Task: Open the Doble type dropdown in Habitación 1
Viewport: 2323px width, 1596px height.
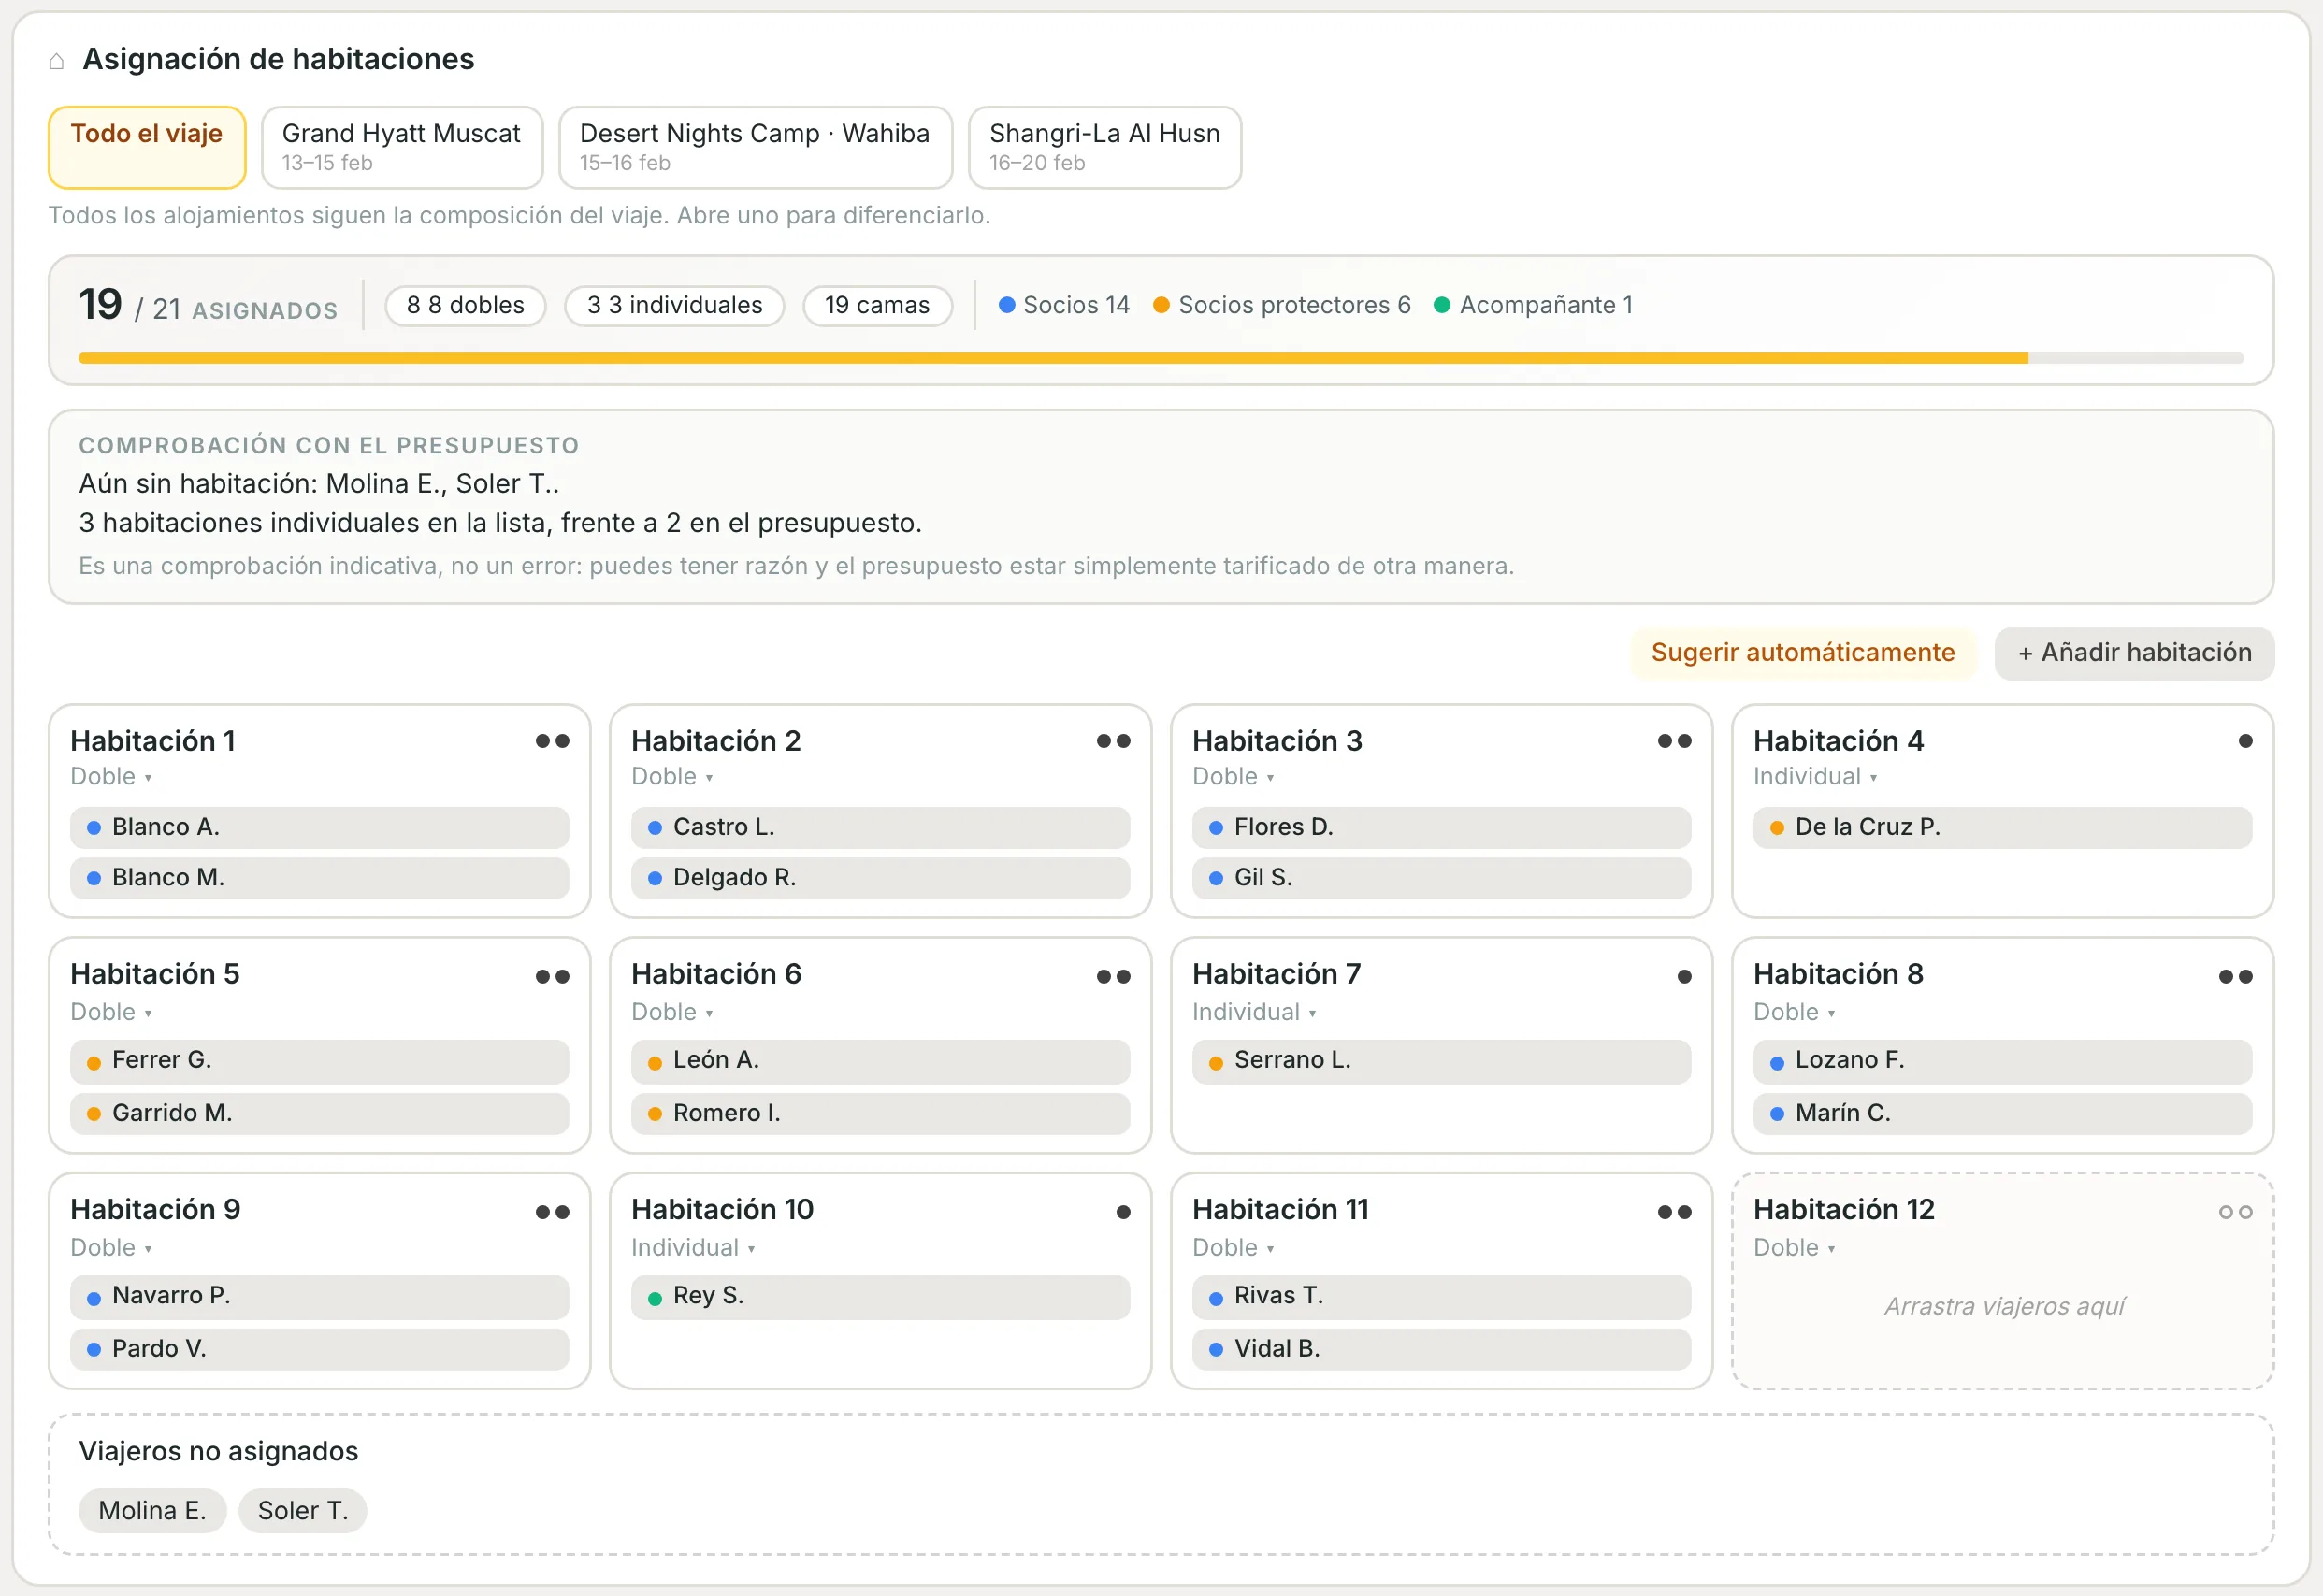Action: point(111,777)
